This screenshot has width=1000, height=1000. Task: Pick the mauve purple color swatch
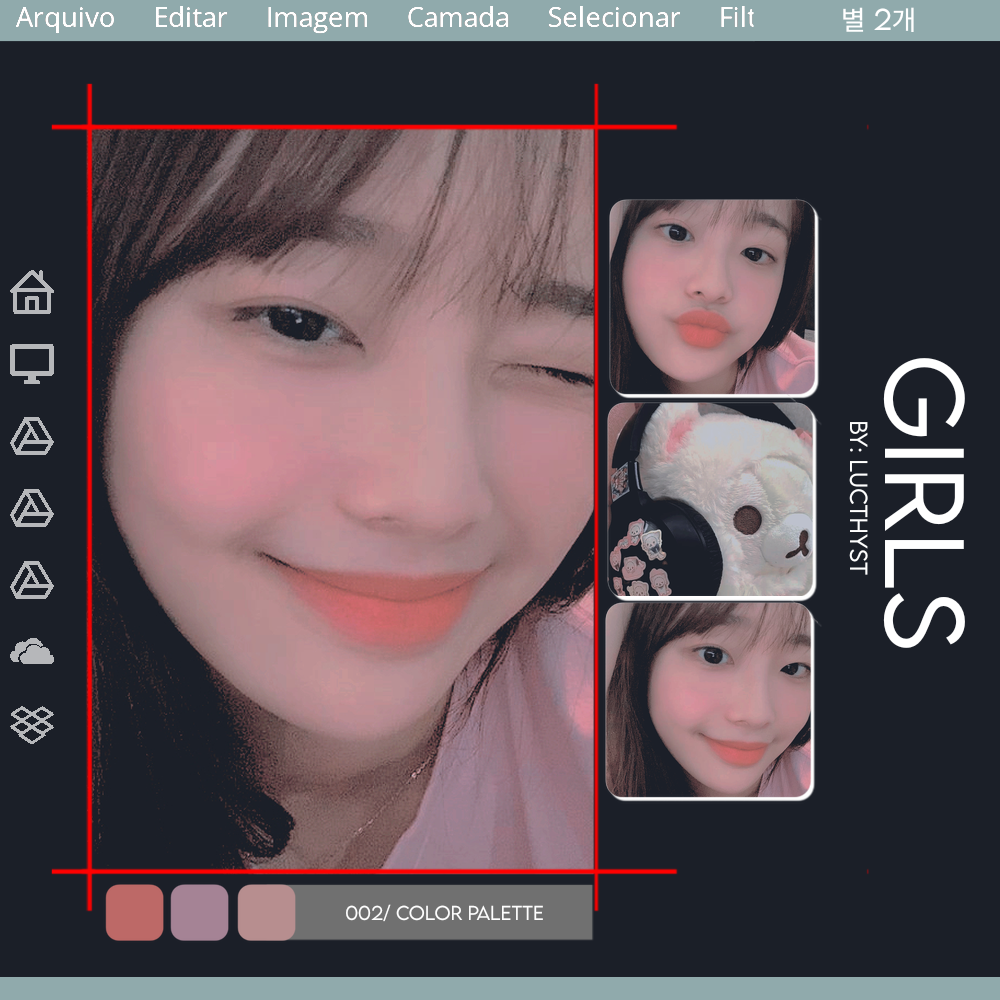[x=200, y=912]
